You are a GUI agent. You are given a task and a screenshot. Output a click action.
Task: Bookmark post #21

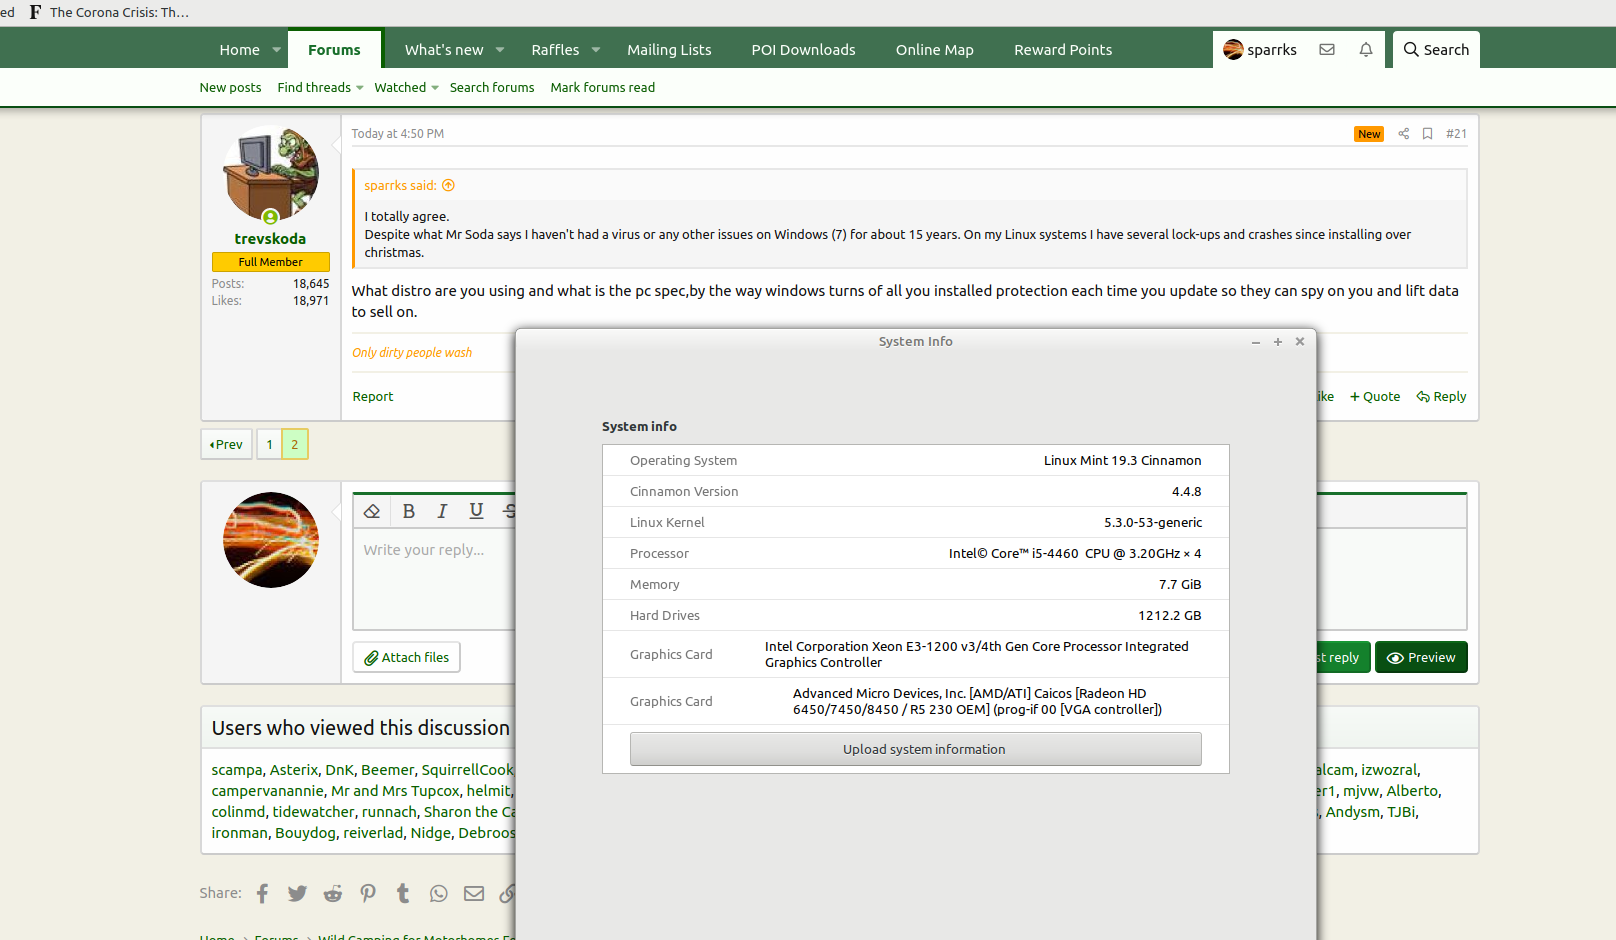coord(1427,134)
